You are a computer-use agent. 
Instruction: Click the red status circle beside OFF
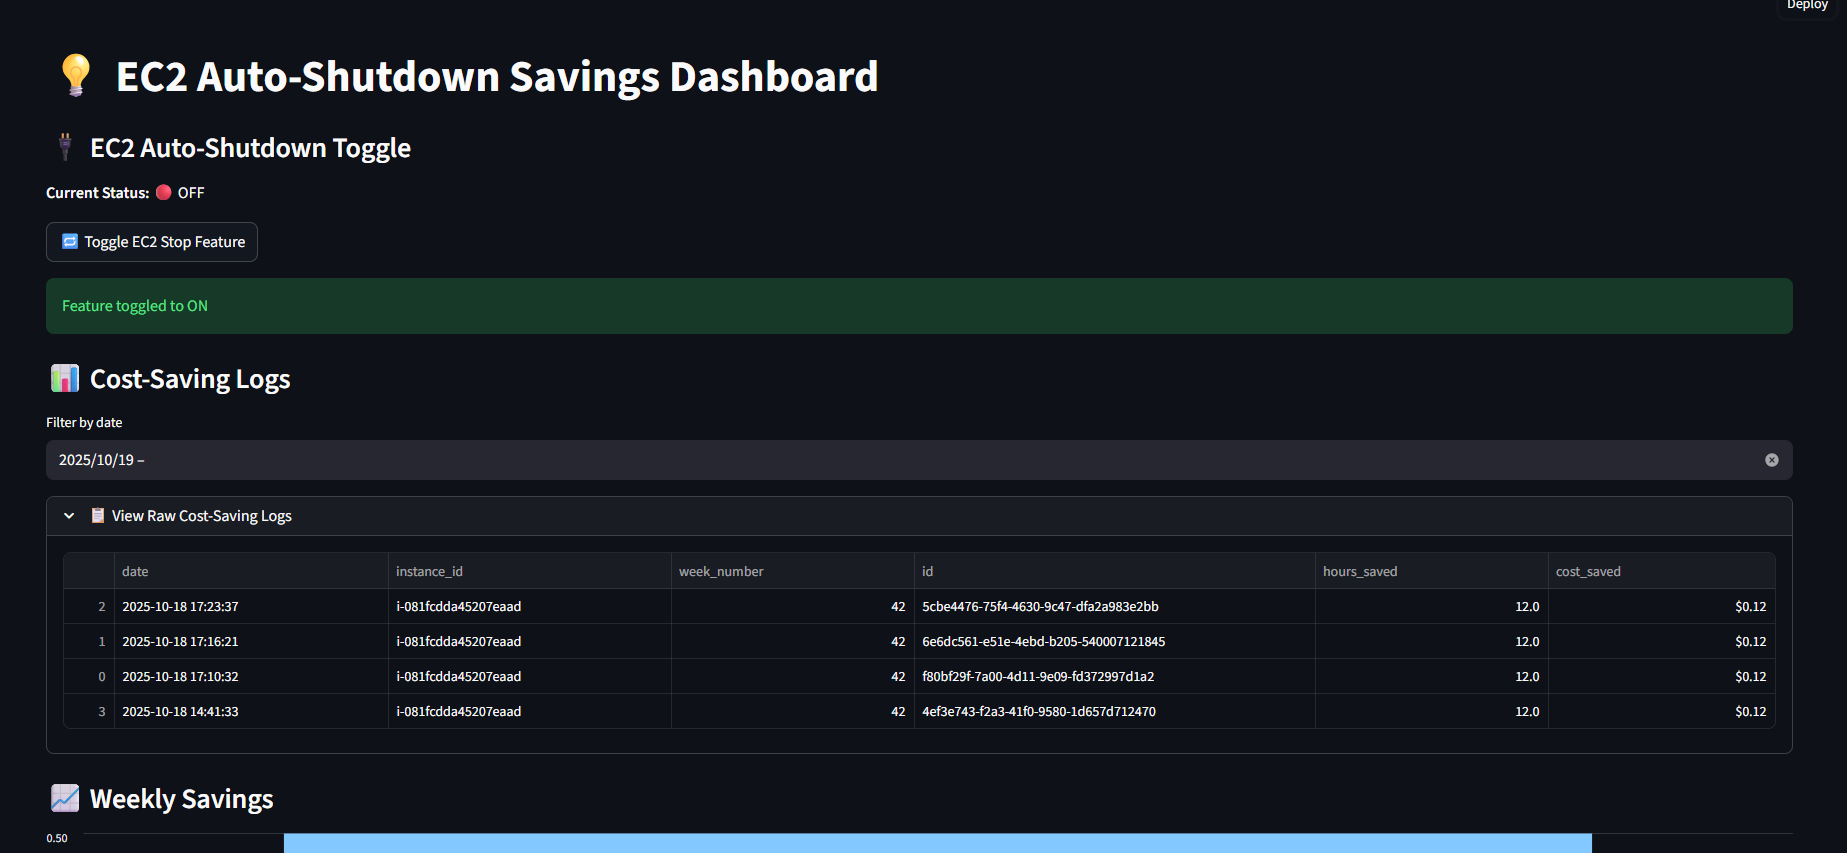click(x=164, y=192)
